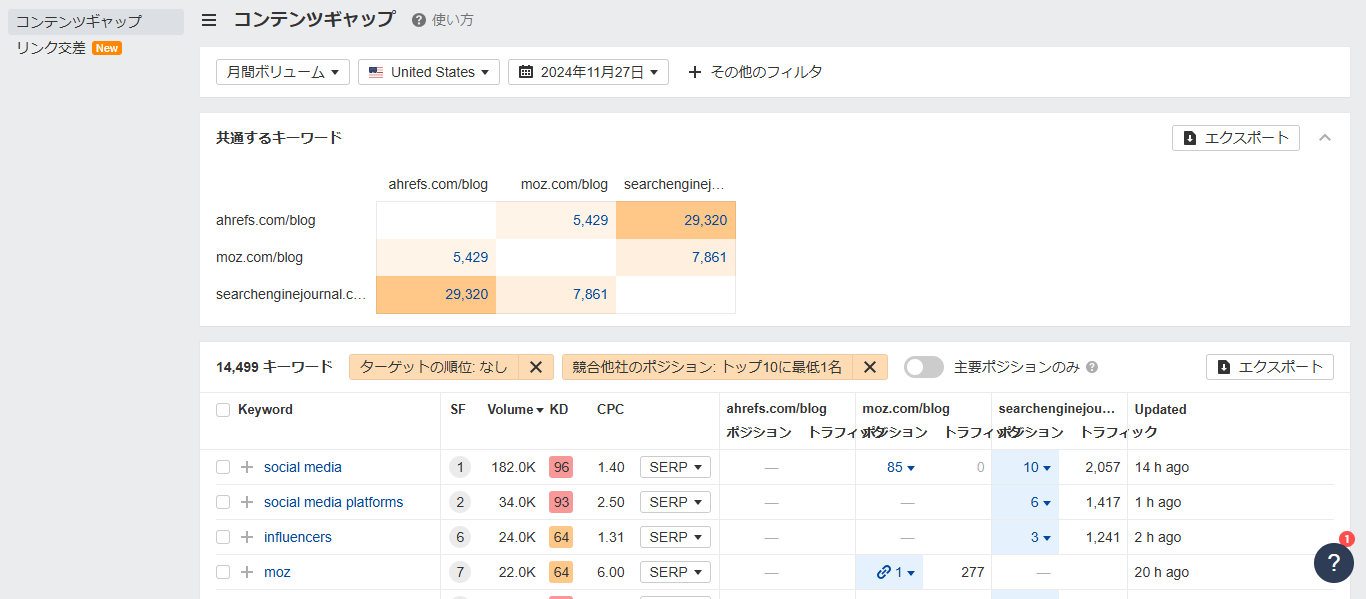Click the United States flag icon
Screen dimensions: 1366x599
(x=375, y=71)
